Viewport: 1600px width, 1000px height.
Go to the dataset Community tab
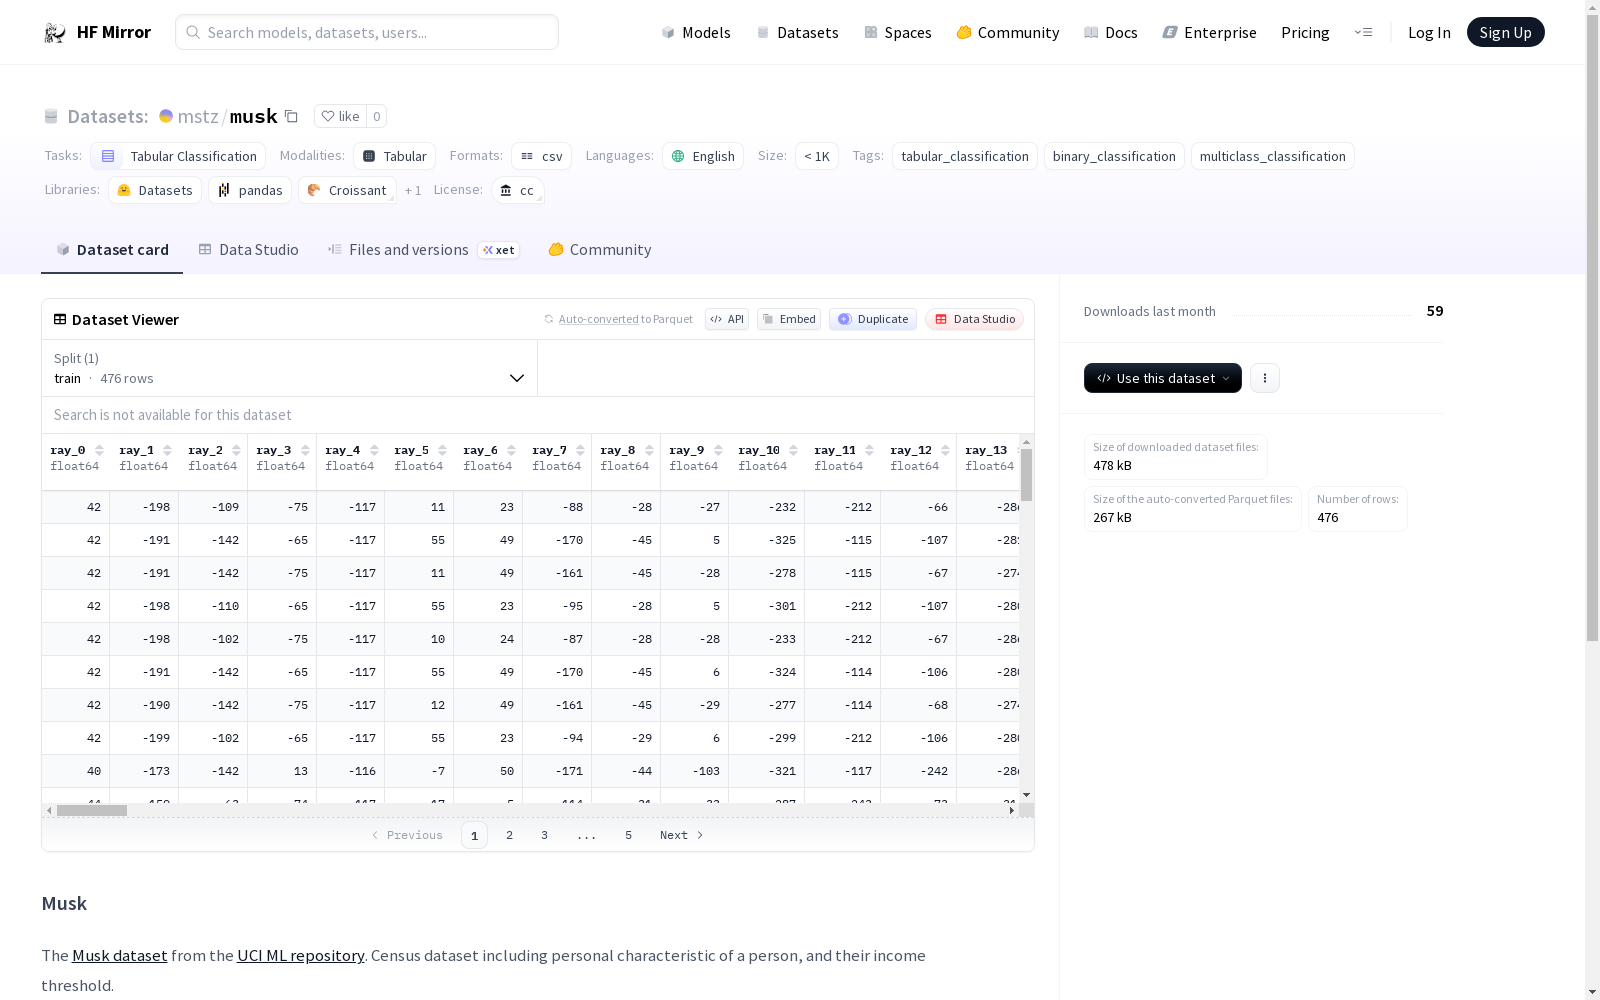(x=600, y=250)
